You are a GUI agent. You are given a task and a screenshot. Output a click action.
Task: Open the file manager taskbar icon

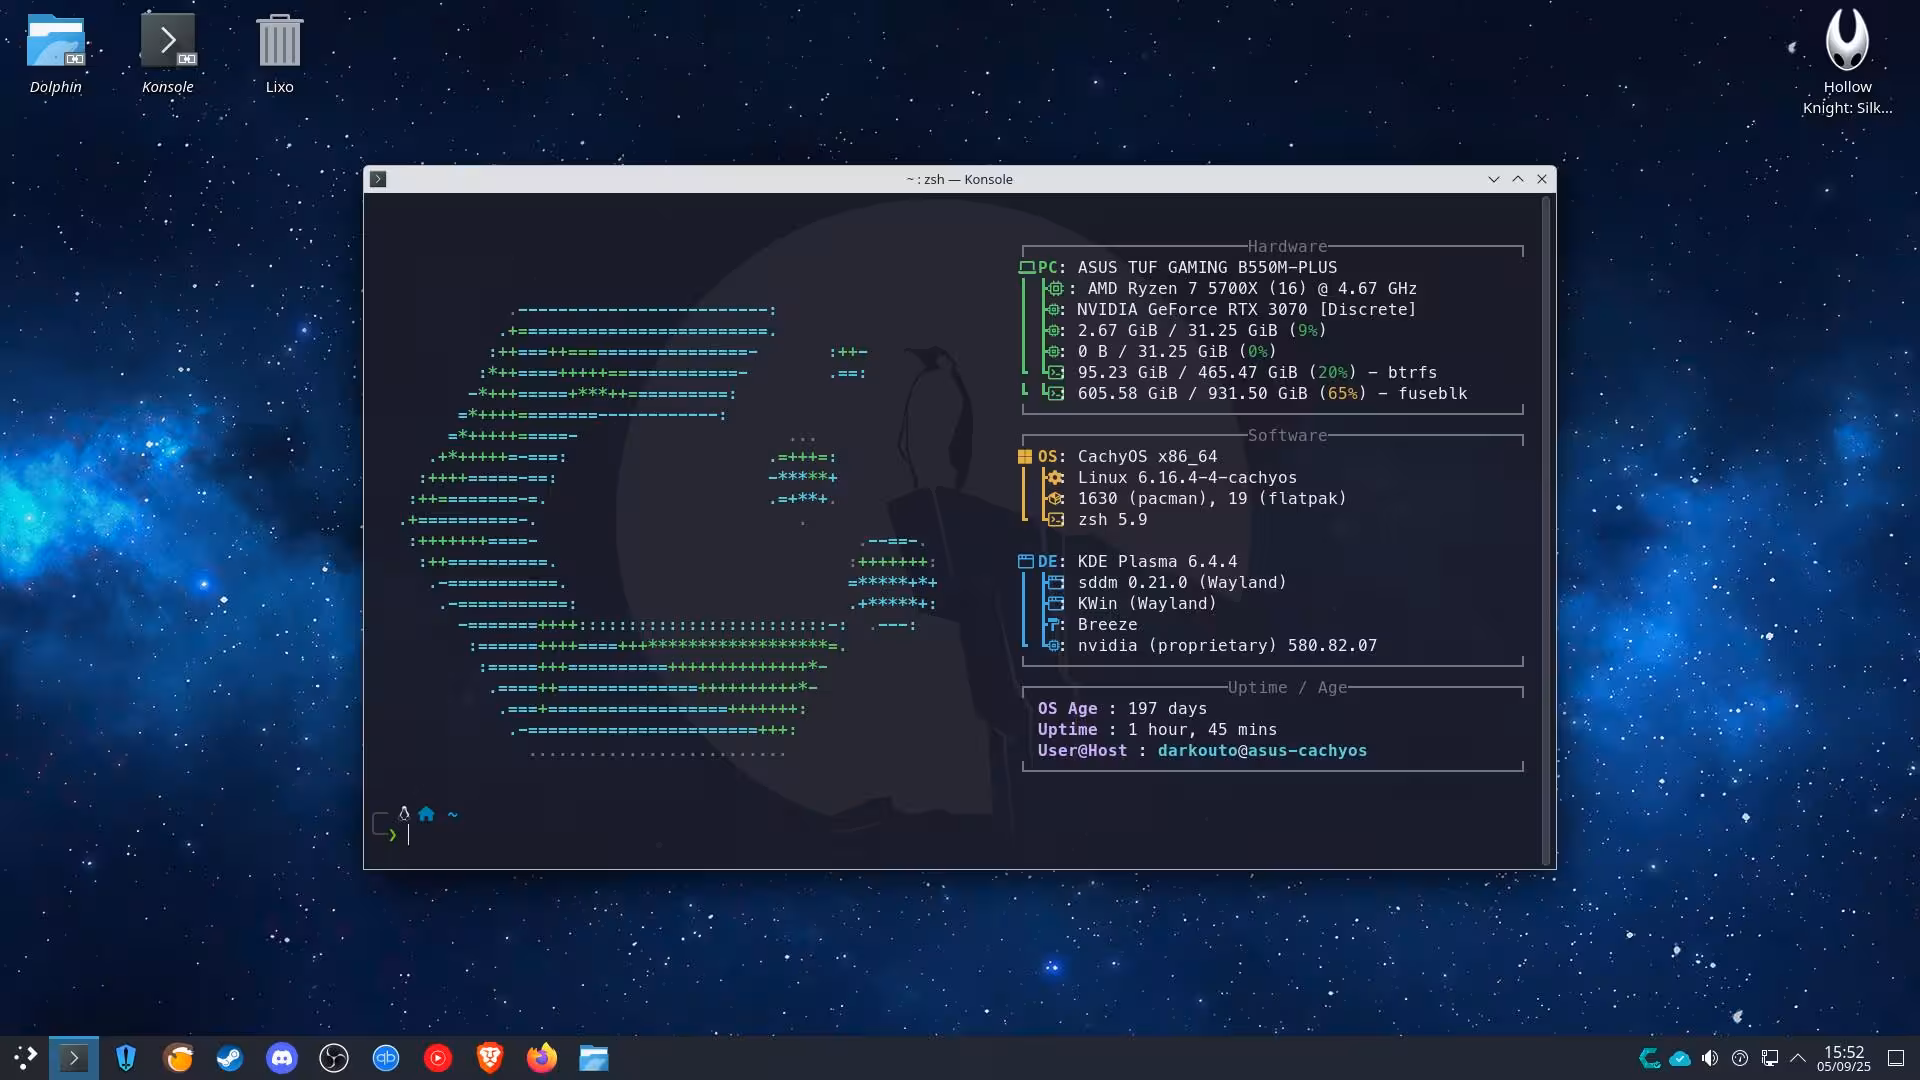(594, 1058)
